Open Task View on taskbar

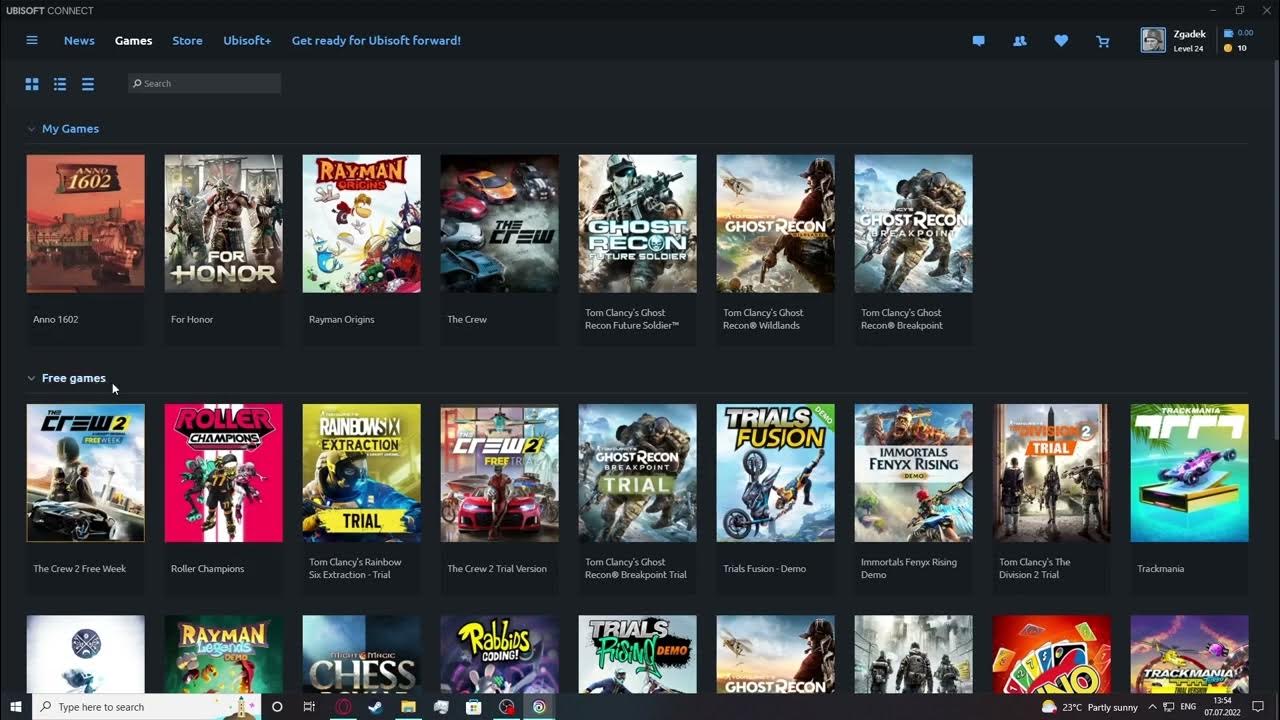pyautogui.click(x=309, y=707)
